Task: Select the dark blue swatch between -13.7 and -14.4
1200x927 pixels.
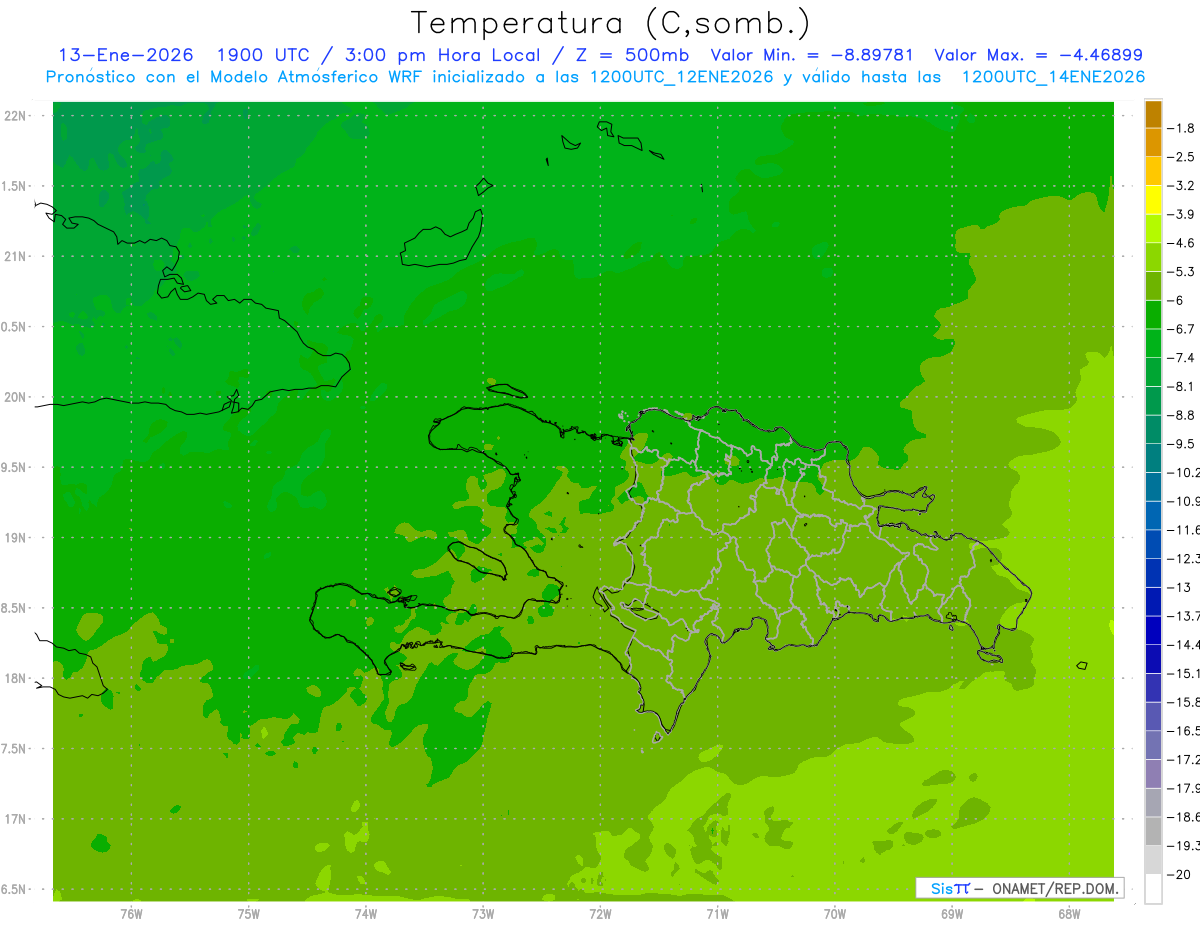Action: pos(1153,630)
